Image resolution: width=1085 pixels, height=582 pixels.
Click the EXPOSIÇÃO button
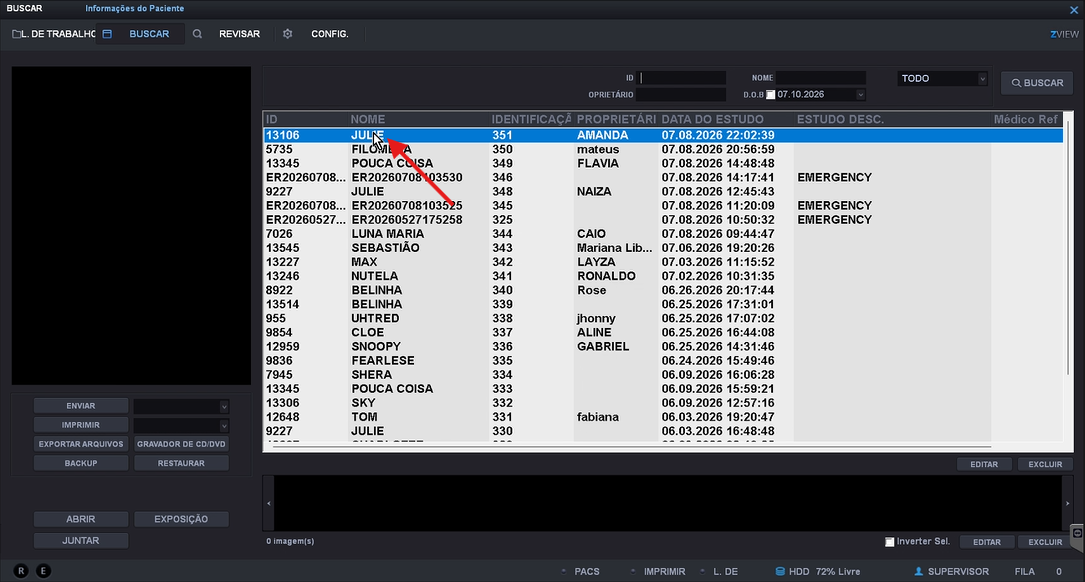click(x=181, y=519)
